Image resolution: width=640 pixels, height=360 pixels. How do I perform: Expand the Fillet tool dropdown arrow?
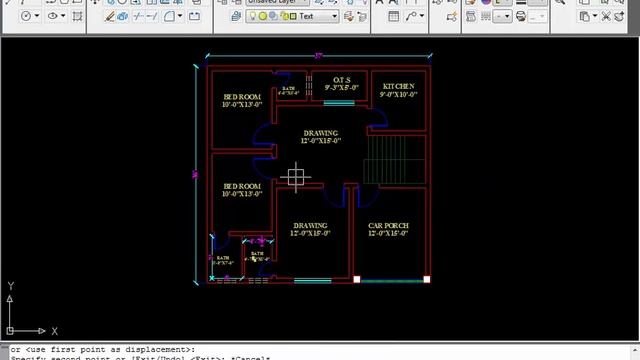click(180, 16)
